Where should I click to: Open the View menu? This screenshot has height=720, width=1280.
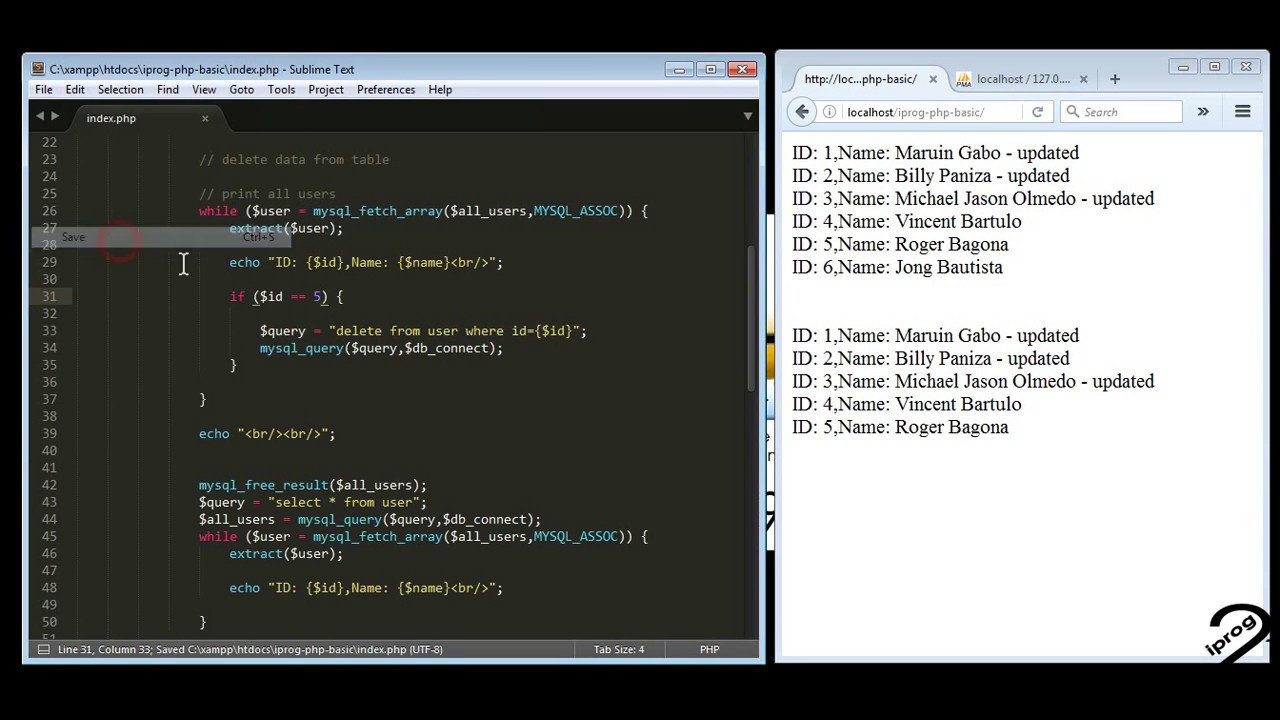[x=204, y=89]
